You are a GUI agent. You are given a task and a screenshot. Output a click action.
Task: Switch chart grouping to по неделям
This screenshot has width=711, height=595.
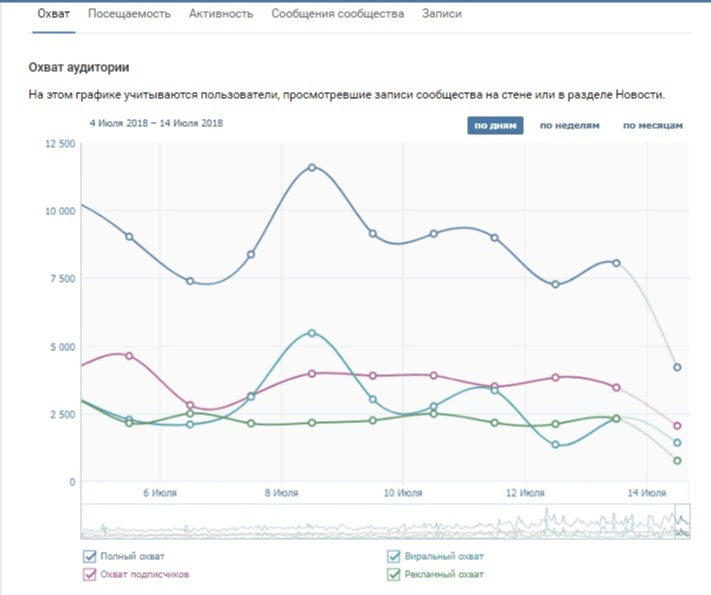click(570, 126)
